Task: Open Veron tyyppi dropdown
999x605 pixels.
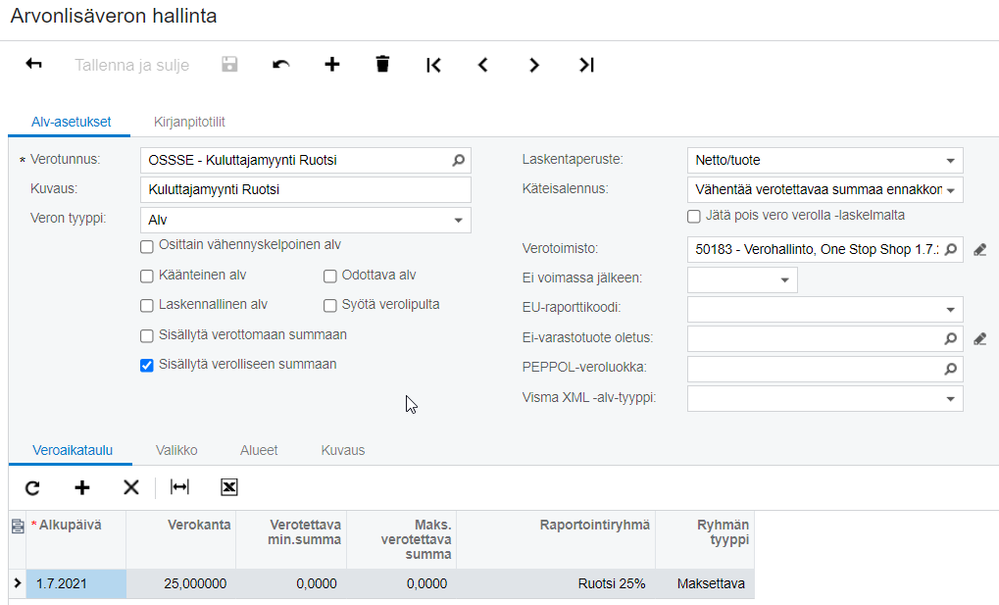Action: tap(458, 220)
